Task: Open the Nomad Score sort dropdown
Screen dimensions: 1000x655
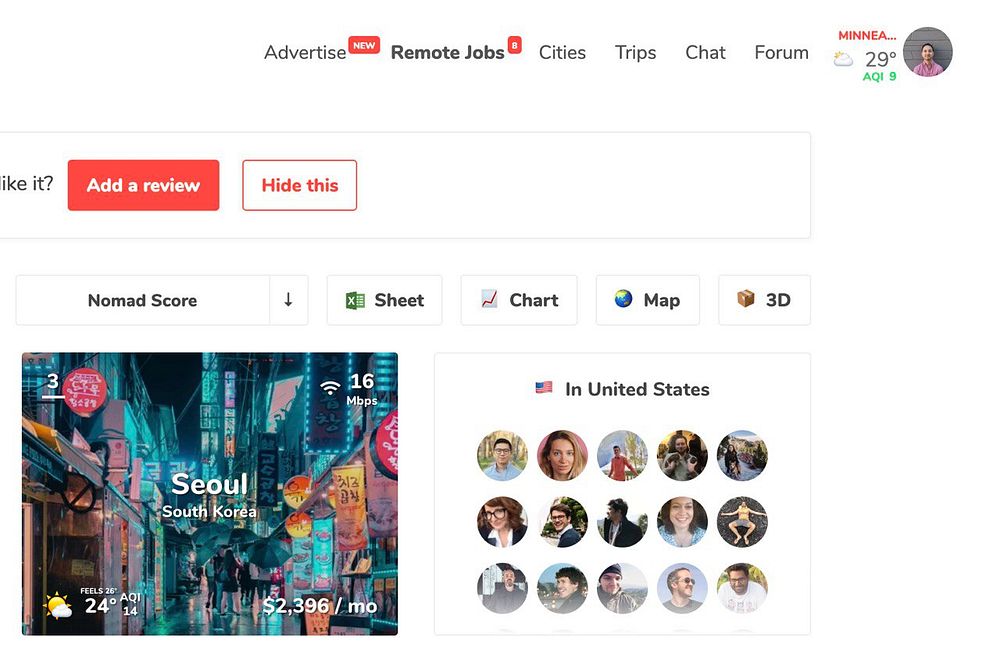Action: coord(143,300)
